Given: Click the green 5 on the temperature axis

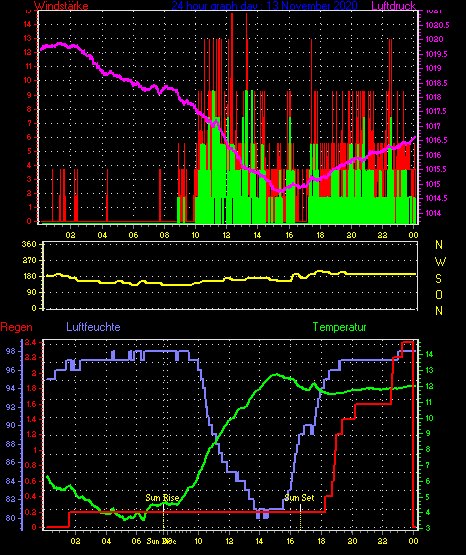Looking at the screenshot, I should pos(428,497).
